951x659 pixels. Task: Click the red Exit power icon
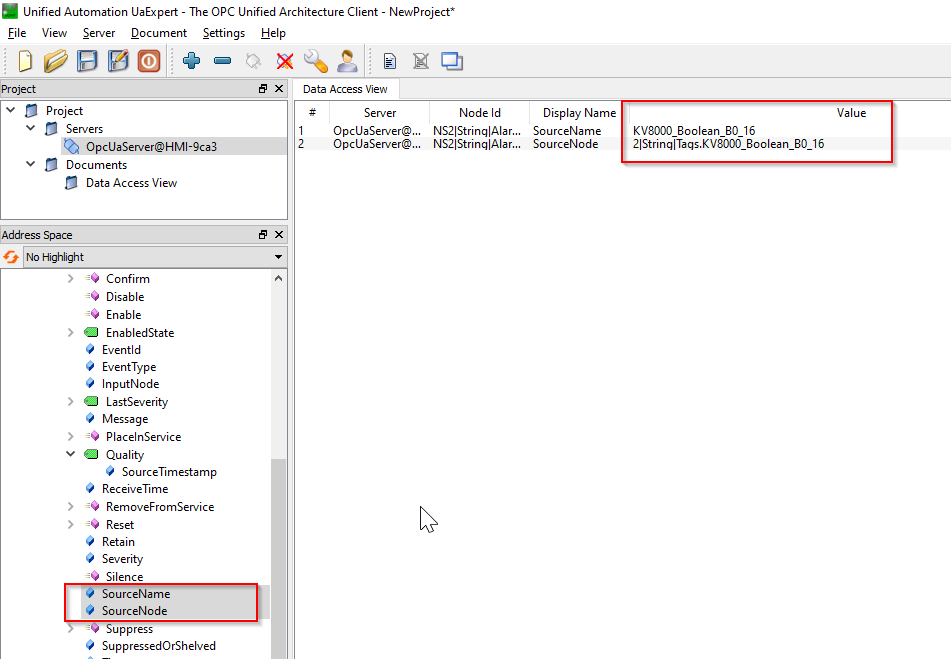(149, 61)
